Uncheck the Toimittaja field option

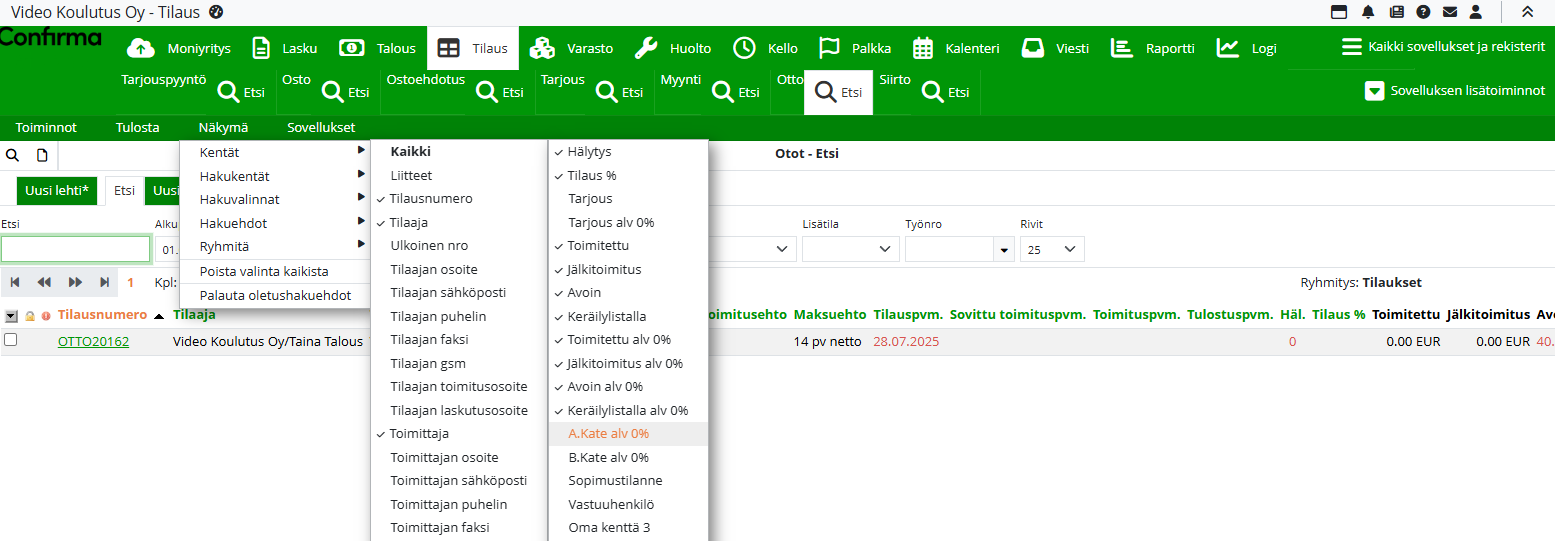pyautogui.click(x=419, y=434)
